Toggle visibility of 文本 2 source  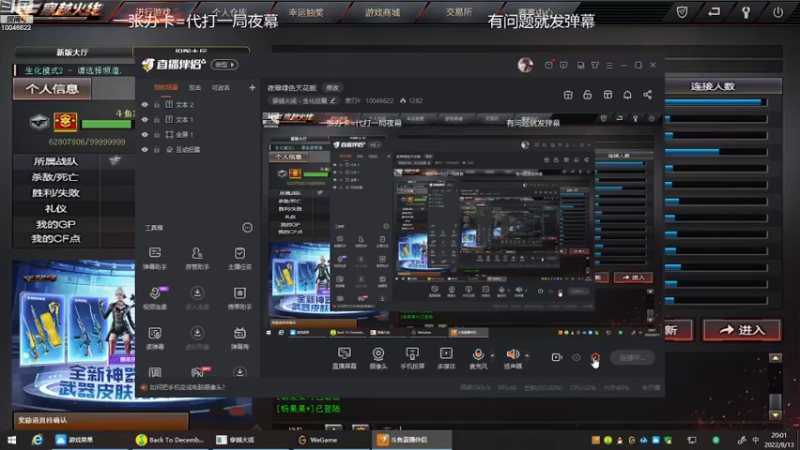[145, 105]
